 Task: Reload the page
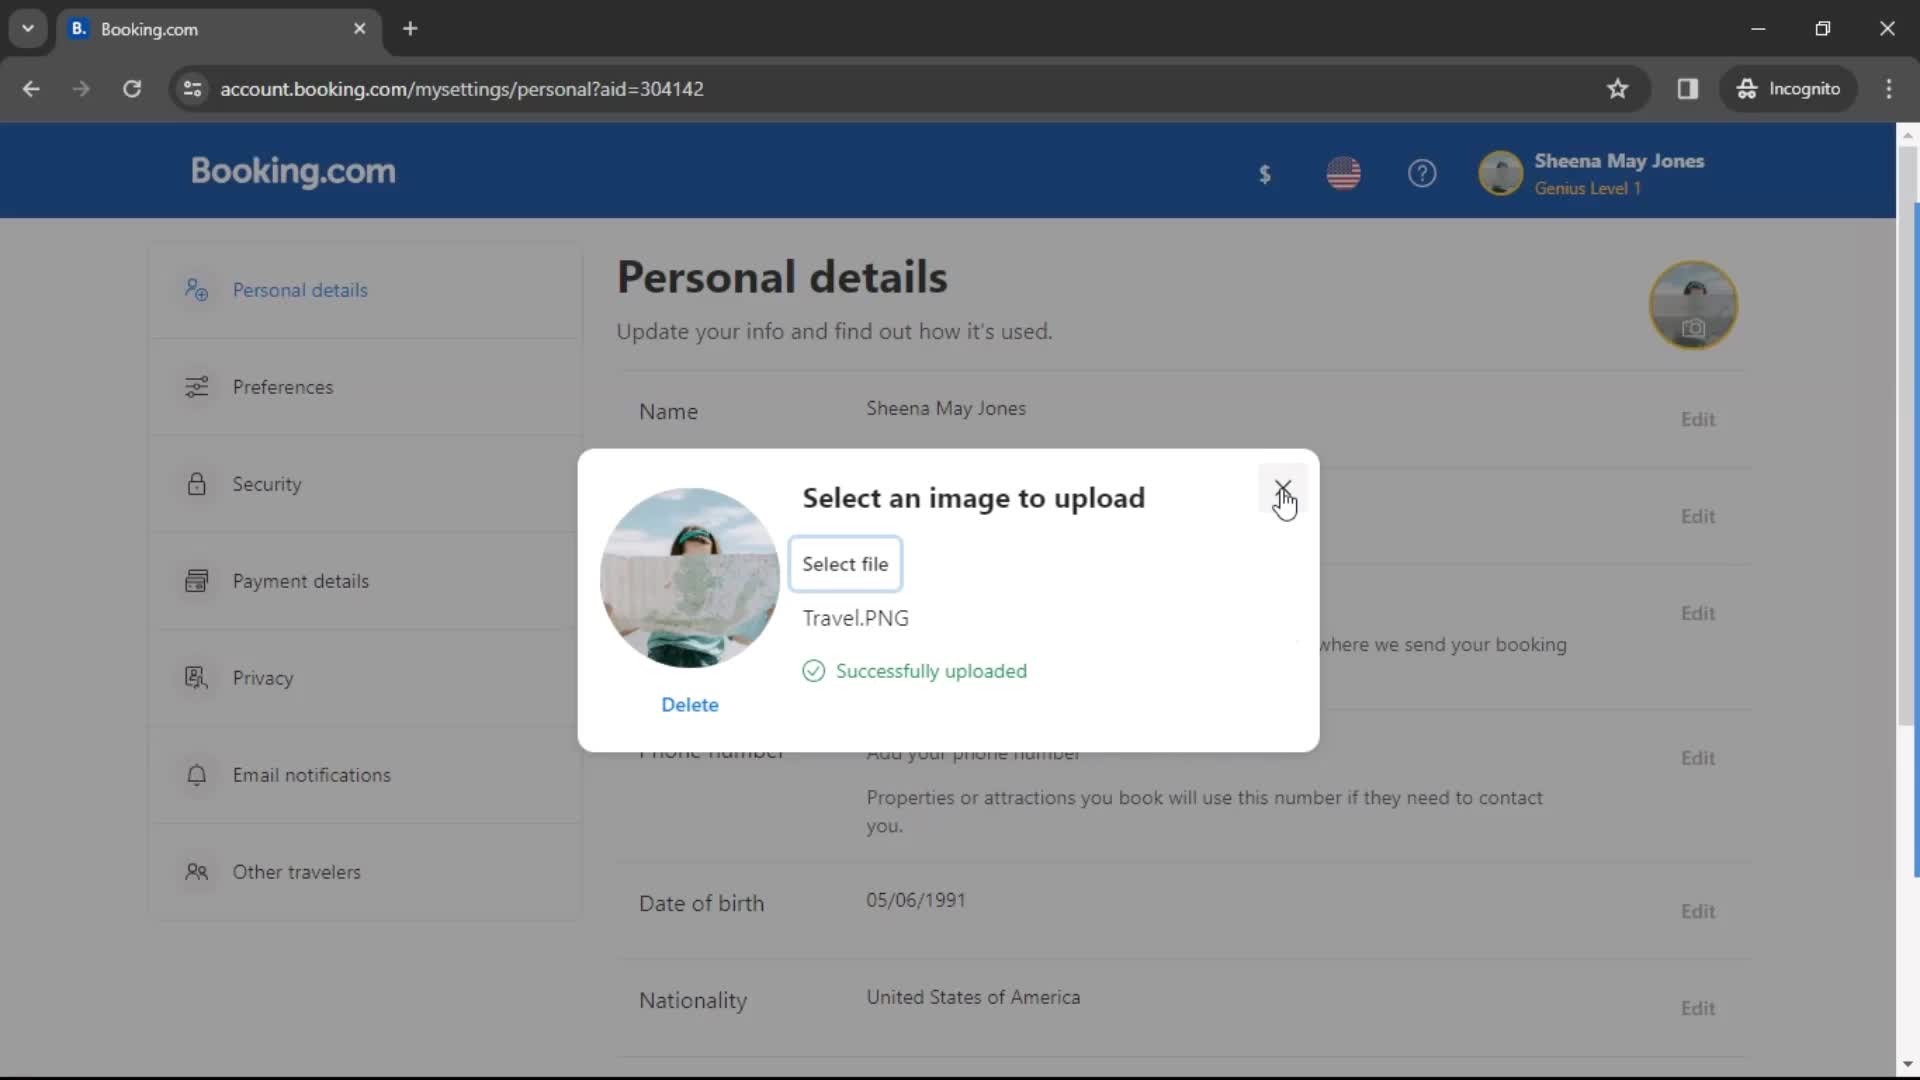(x=132, y=89)
